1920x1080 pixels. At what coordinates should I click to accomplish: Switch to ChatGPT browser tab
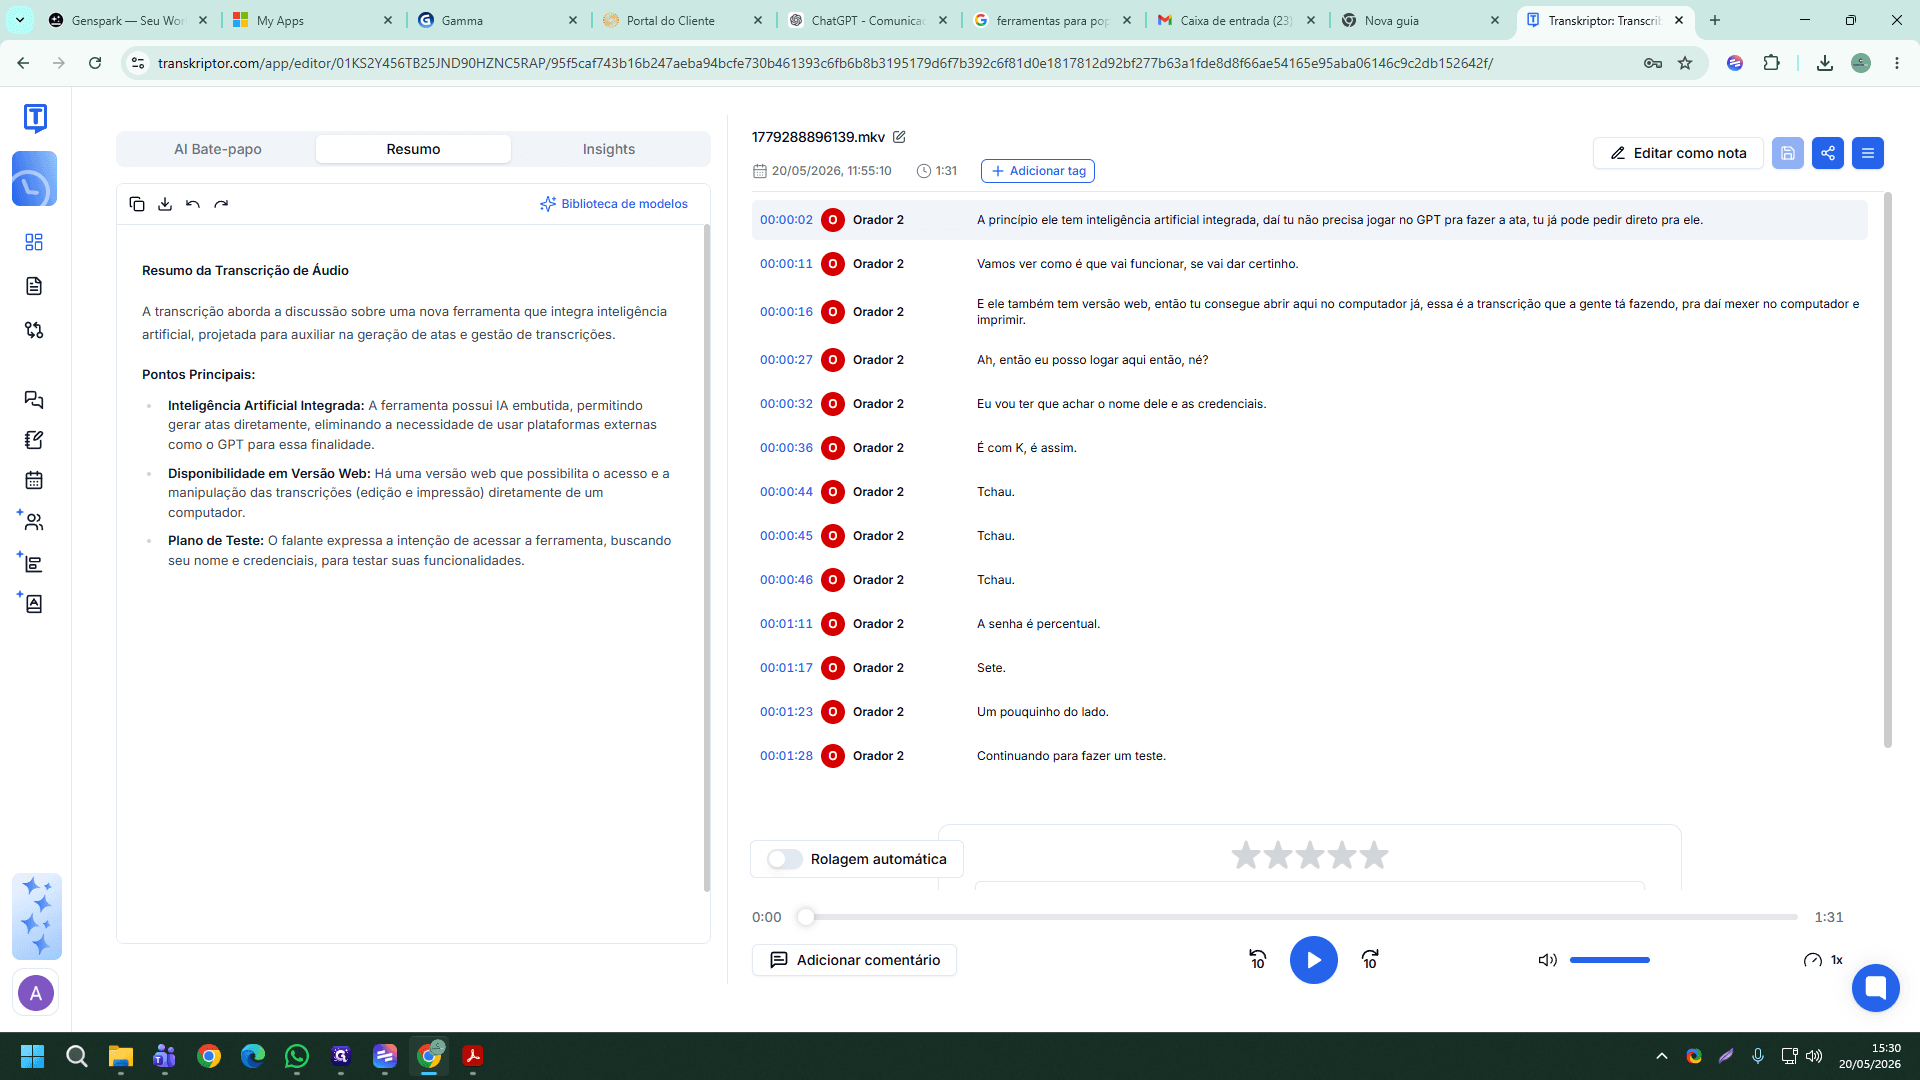point(868,20)
